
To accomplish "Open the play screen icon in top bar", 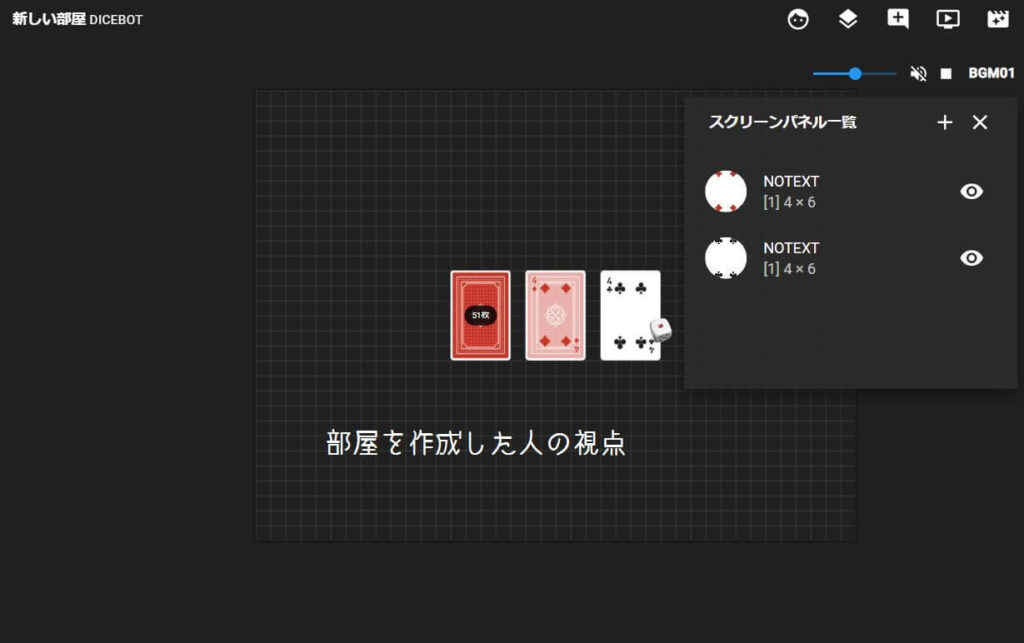I will [x=947, y=19].
